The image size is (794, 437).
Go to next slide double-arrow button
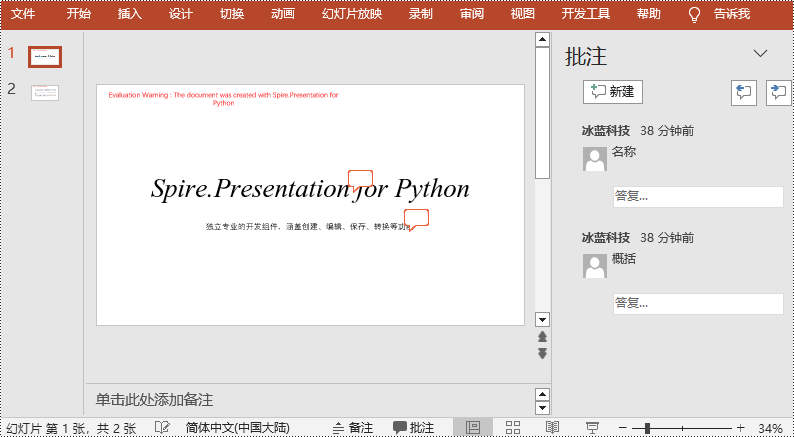(542, 353)
